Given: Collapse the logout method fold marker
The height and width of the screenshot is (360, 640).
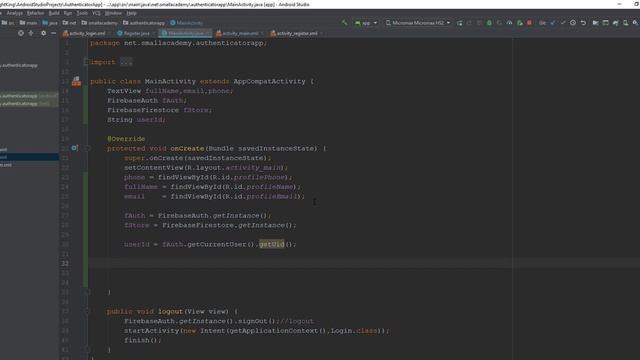Looking at the screenshot, I should [x=87, y=311].
